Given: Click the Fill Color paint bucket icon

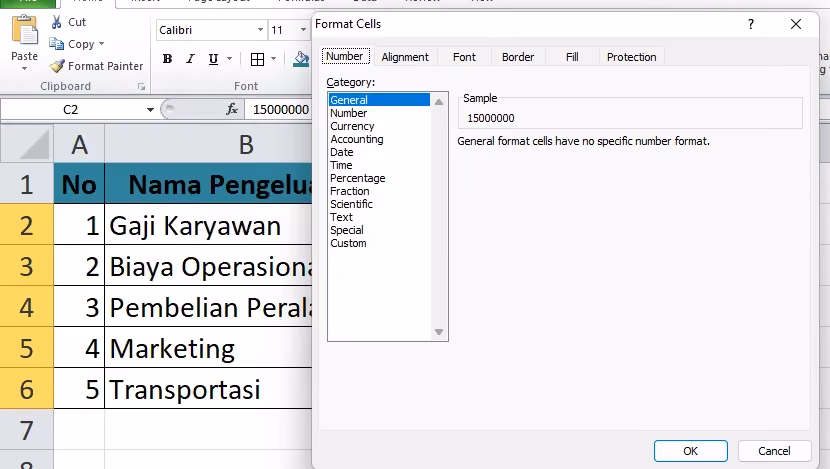Looking at the screenshot, I should pos(301,59).
